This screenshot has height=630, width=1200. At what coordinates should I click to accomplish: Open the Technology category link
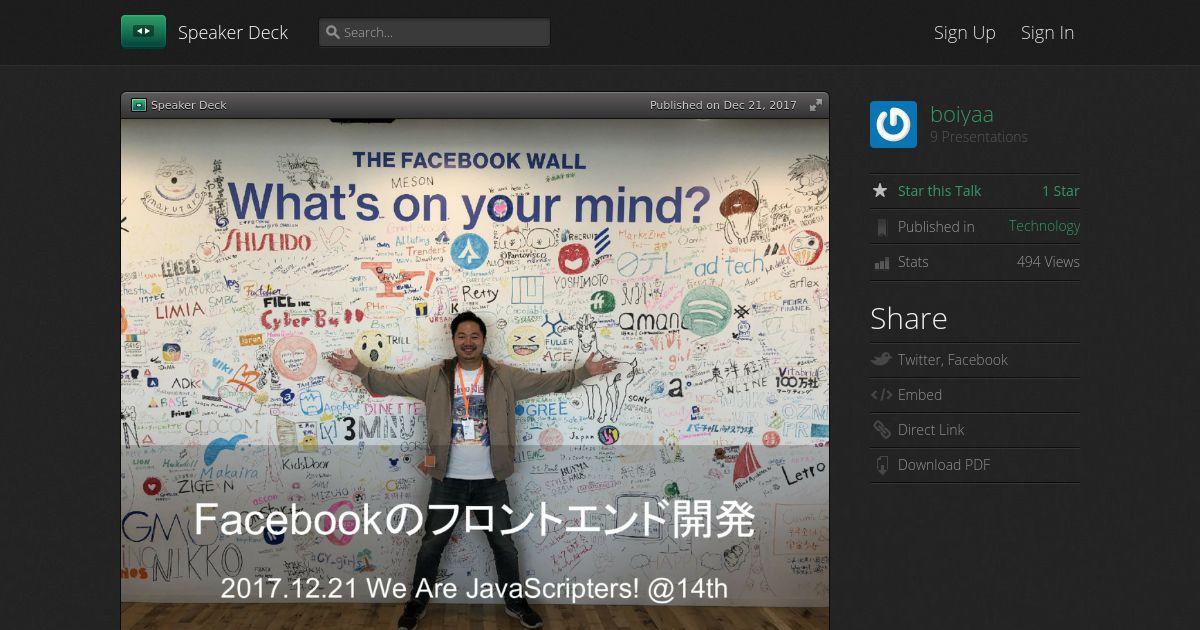click(x=1044, y=226)
